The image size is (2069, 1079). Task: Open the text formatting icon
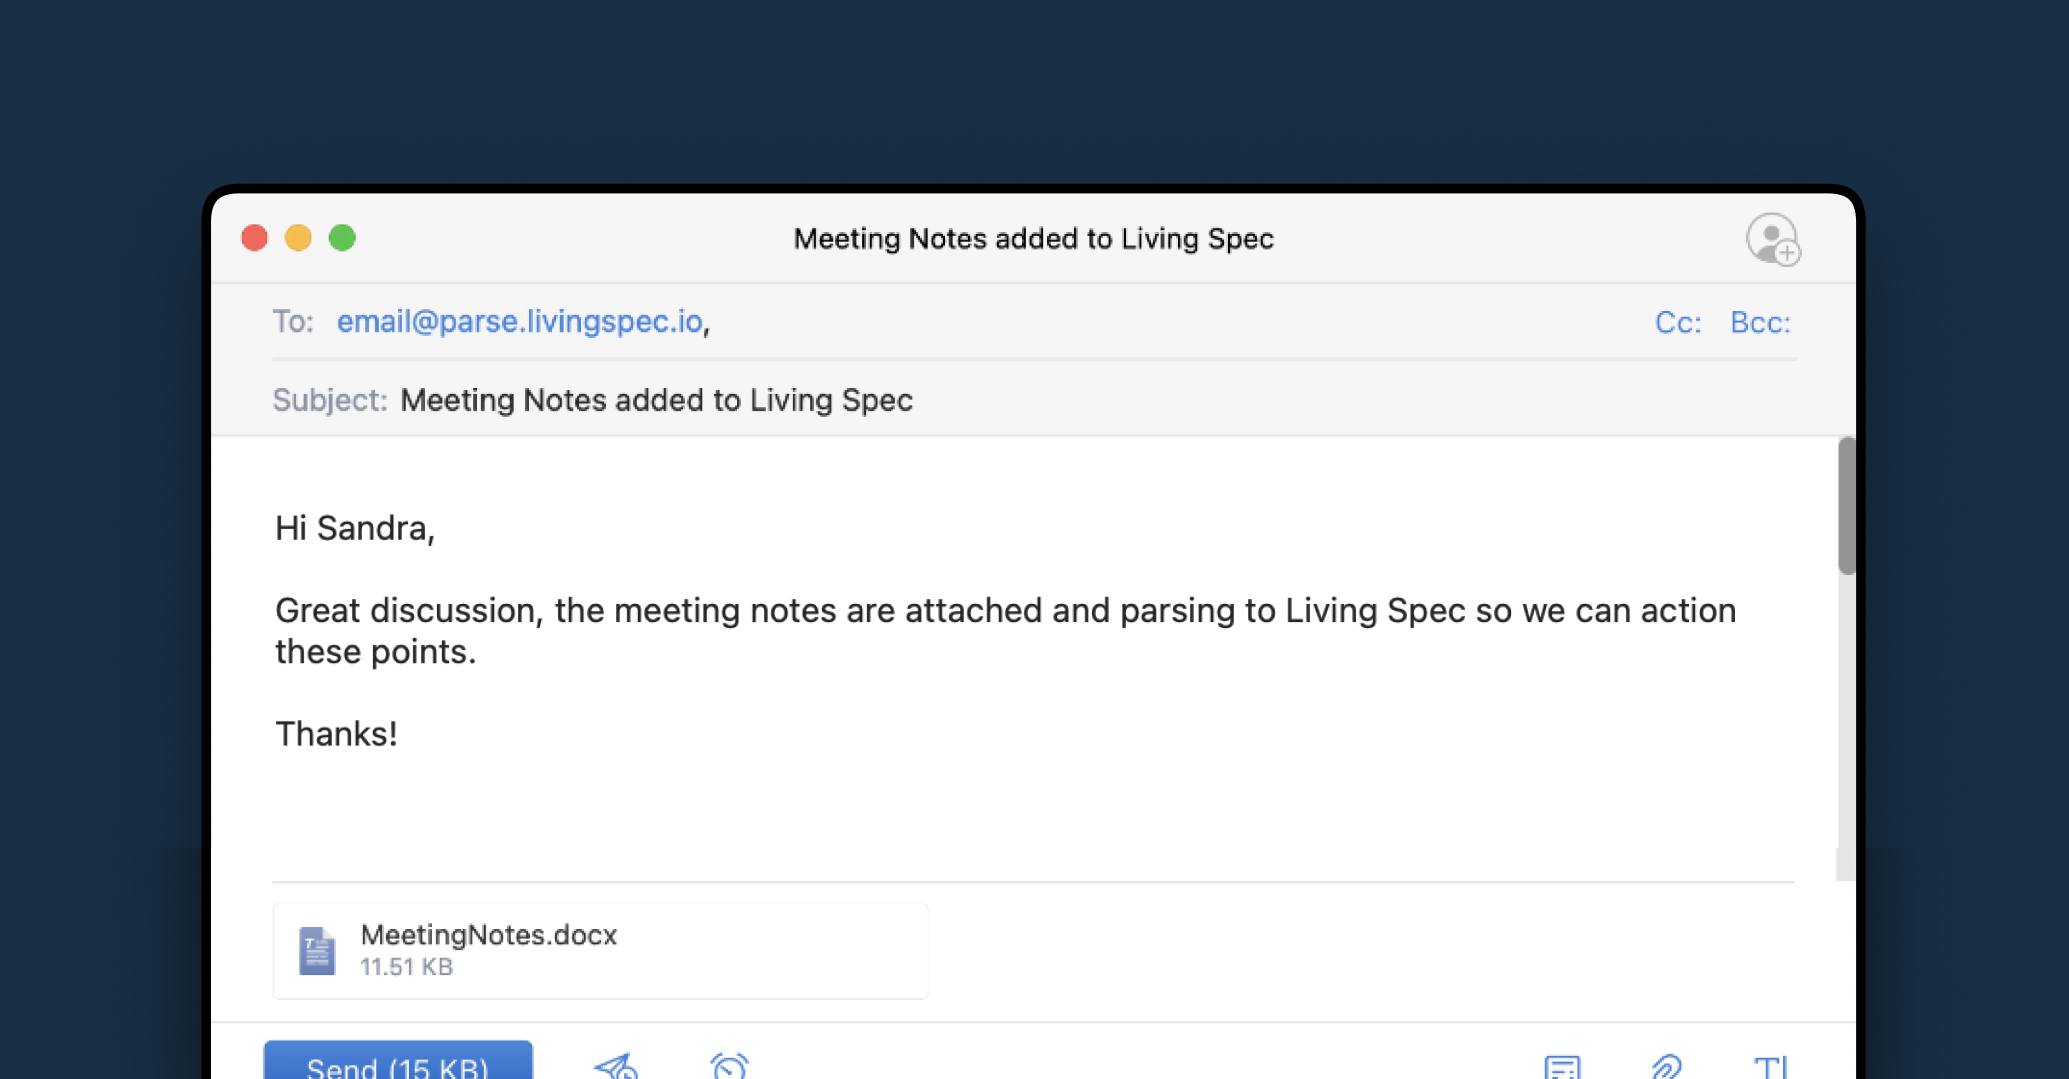coord(1770,1067)
